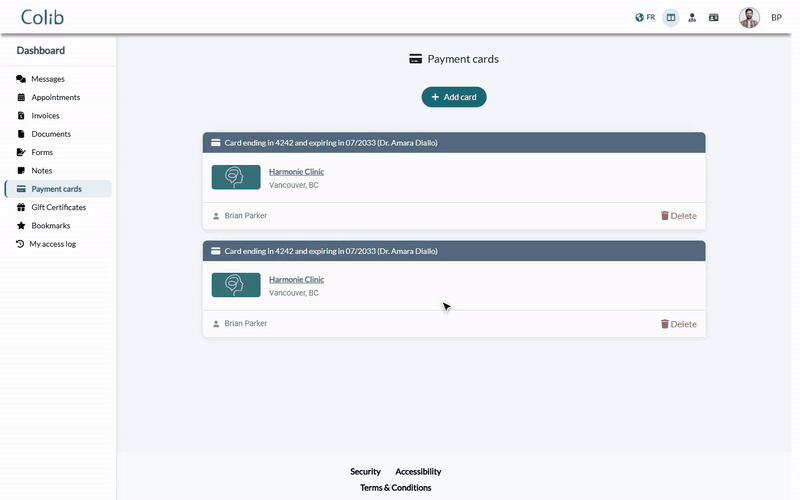Viewport: 800px width, 500px height.
Task: Open My access log in sidebar
Action: click(x=53, y=244)
